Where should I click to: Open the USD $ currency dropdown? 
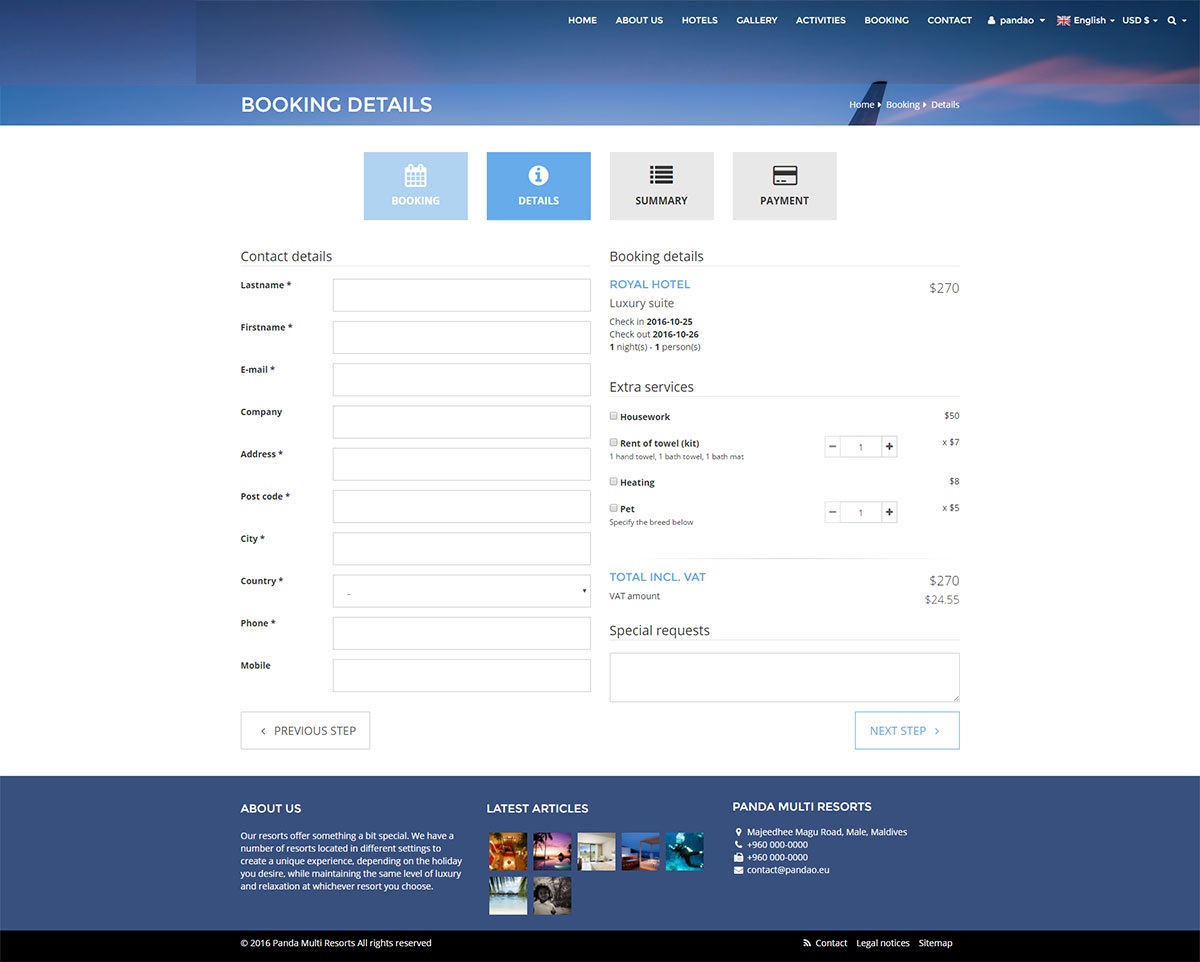[1139, 20]
